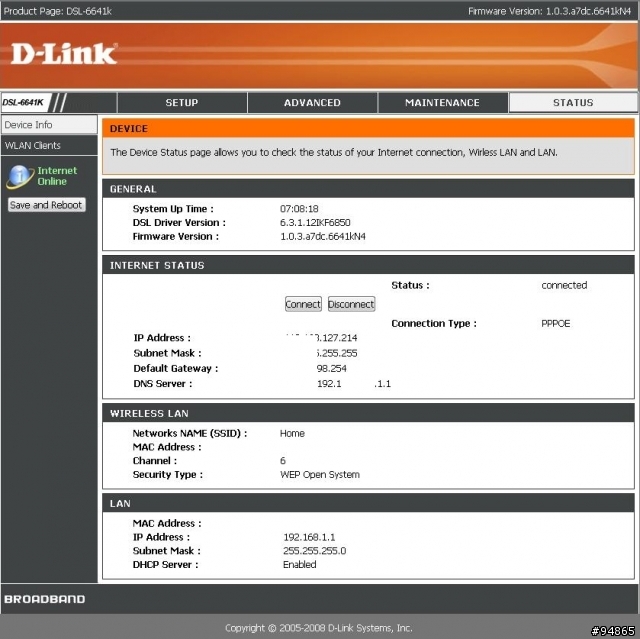
Task: Click the D-Link logo
Action: [64, 54]
